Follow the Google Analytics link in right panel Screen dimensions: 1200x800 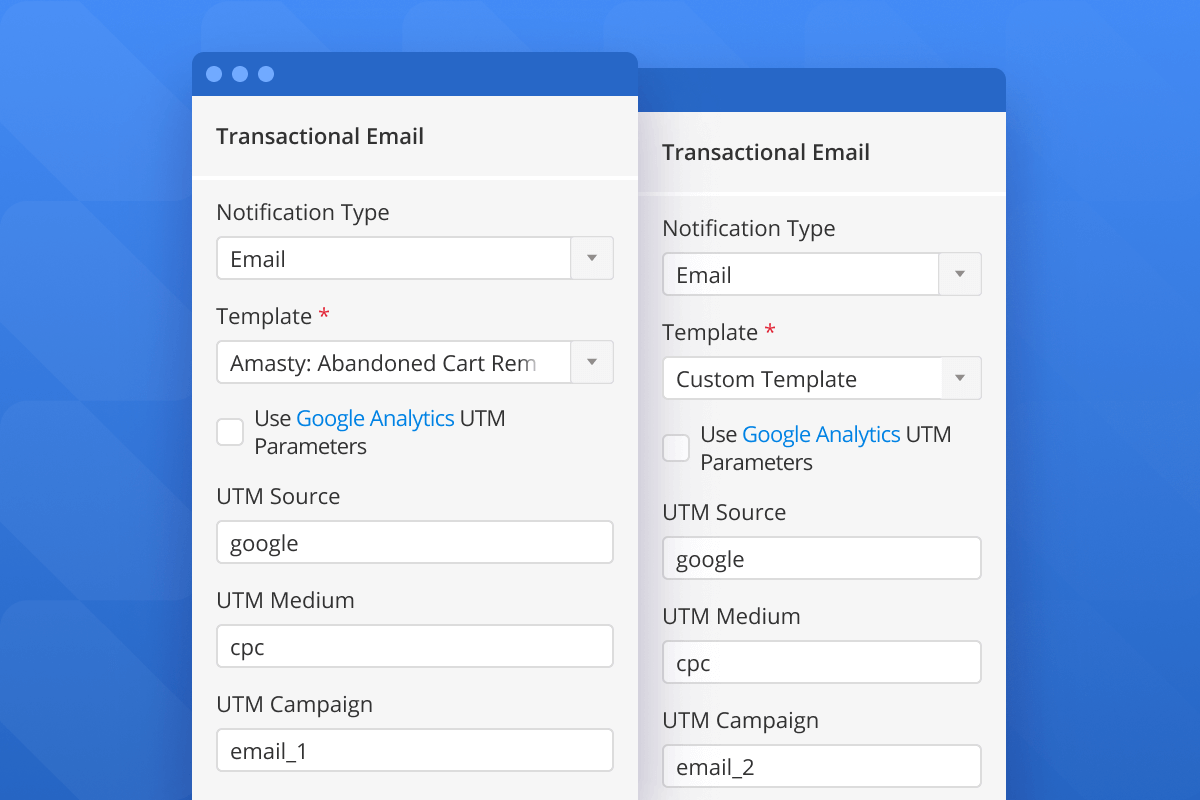[x=821, y=434]
